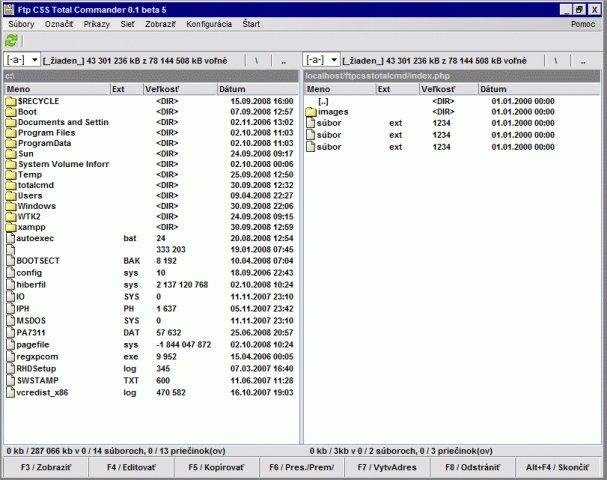Click the Temp folder icon
Screen dimensions: 607x480
(x=11, y=175)
